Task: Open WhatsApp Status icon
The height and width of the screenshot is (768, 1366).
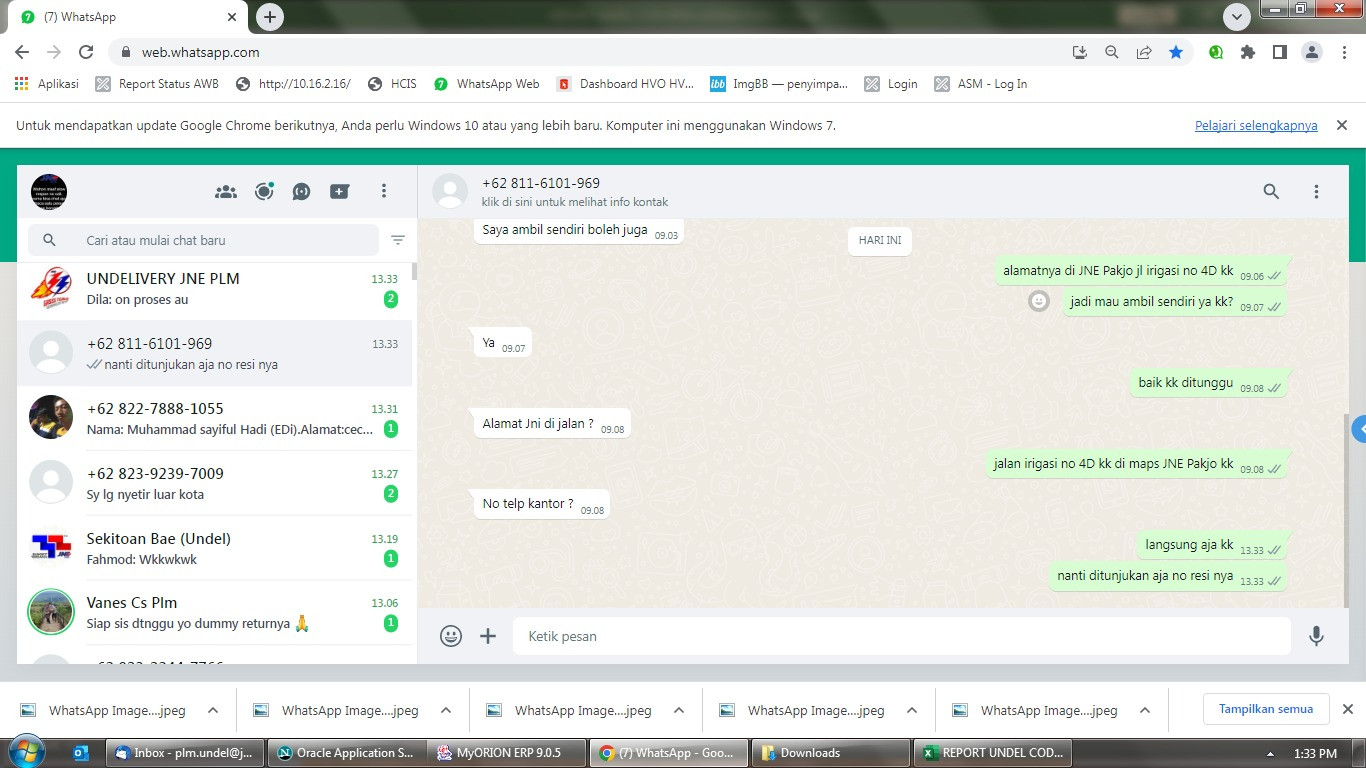Action: click(x=264, y=191)
